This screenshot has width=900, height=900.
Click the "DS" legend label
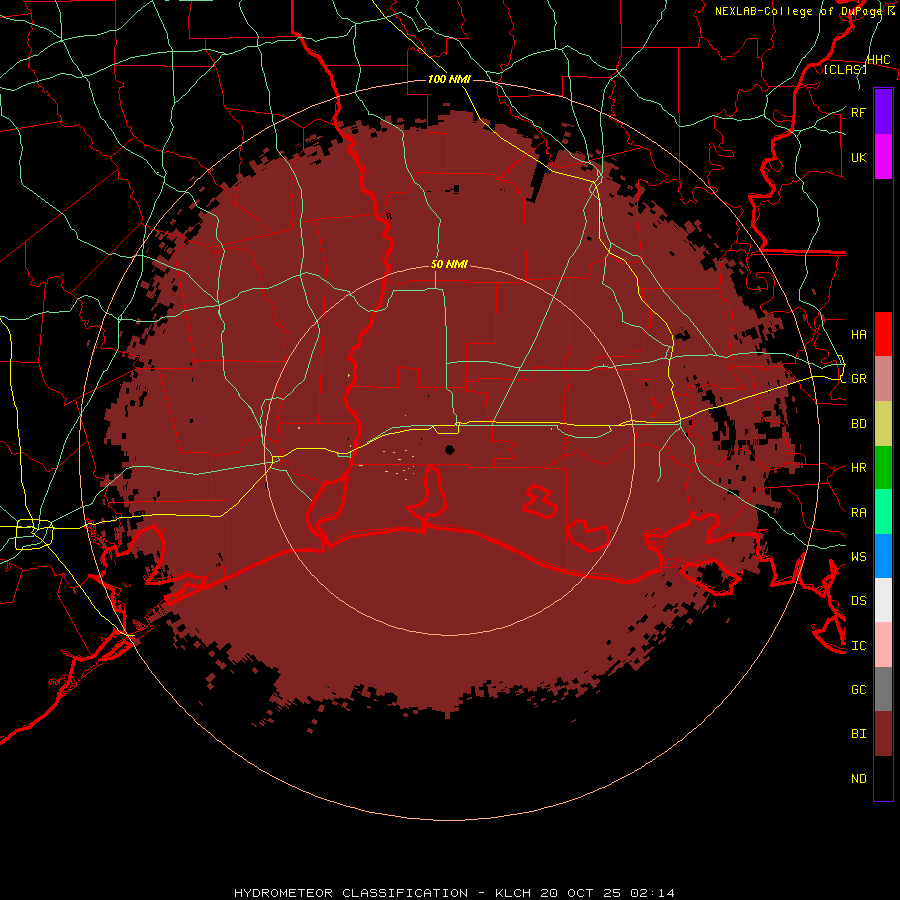click(858, 601)
